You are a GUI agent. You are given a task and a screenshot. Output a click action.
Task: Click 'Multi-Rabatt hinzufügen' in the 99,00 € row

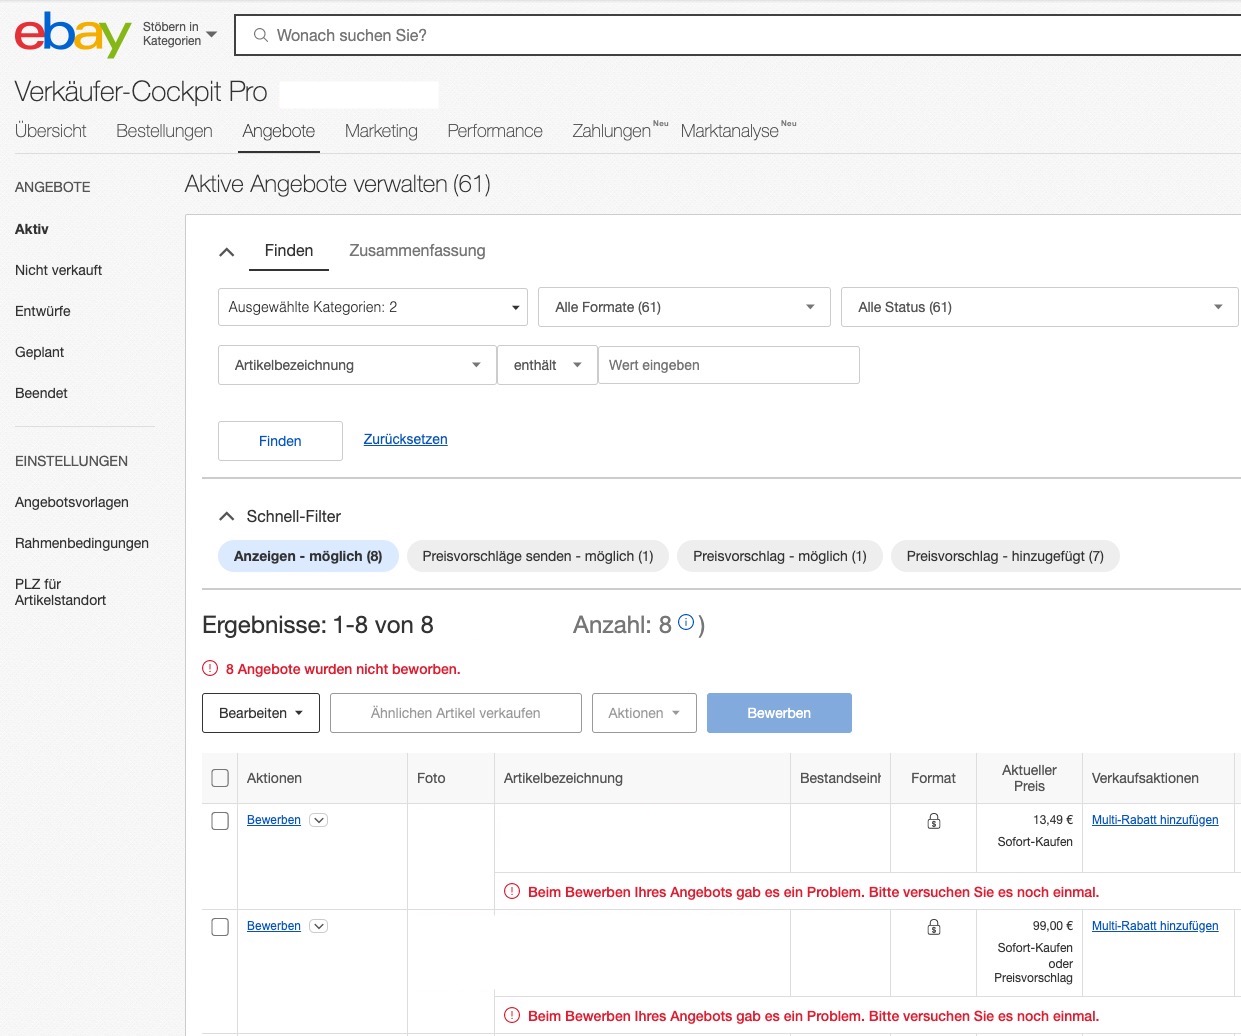click(1155, 926)
